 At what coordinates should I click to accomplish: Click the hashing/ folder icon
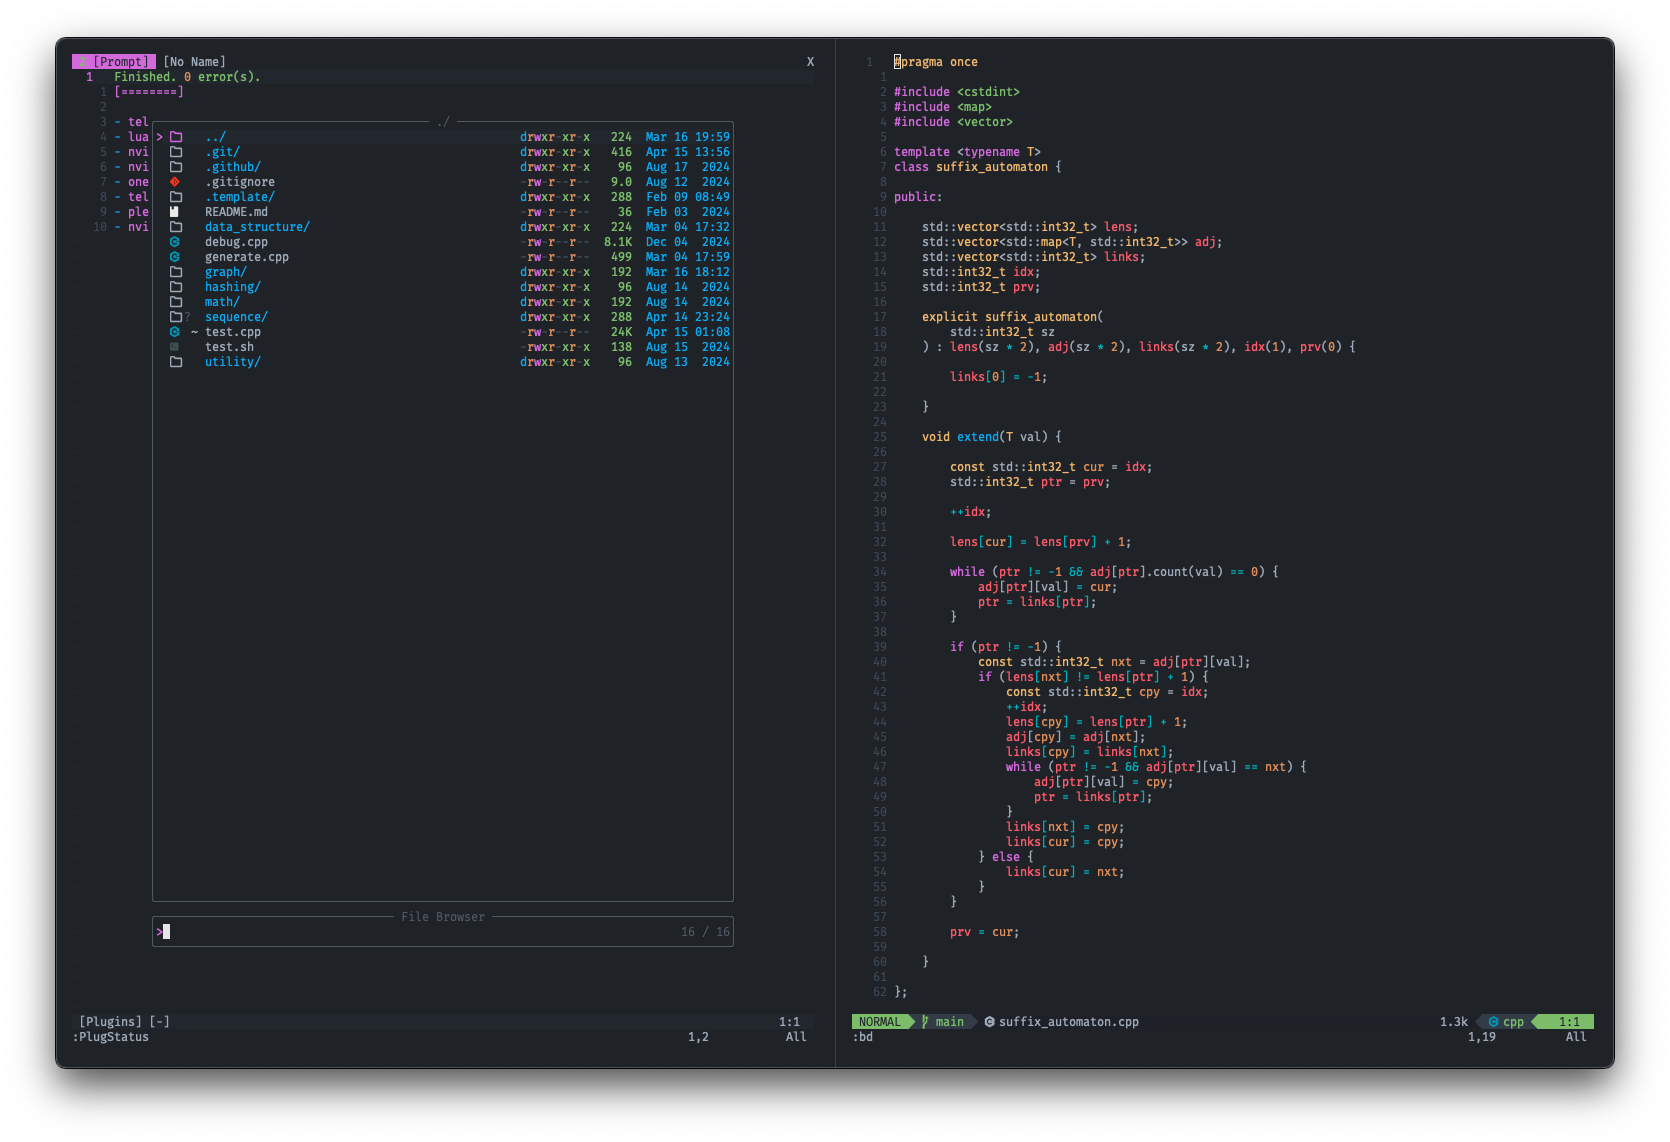pyautogui.click(x=176, y=287)
